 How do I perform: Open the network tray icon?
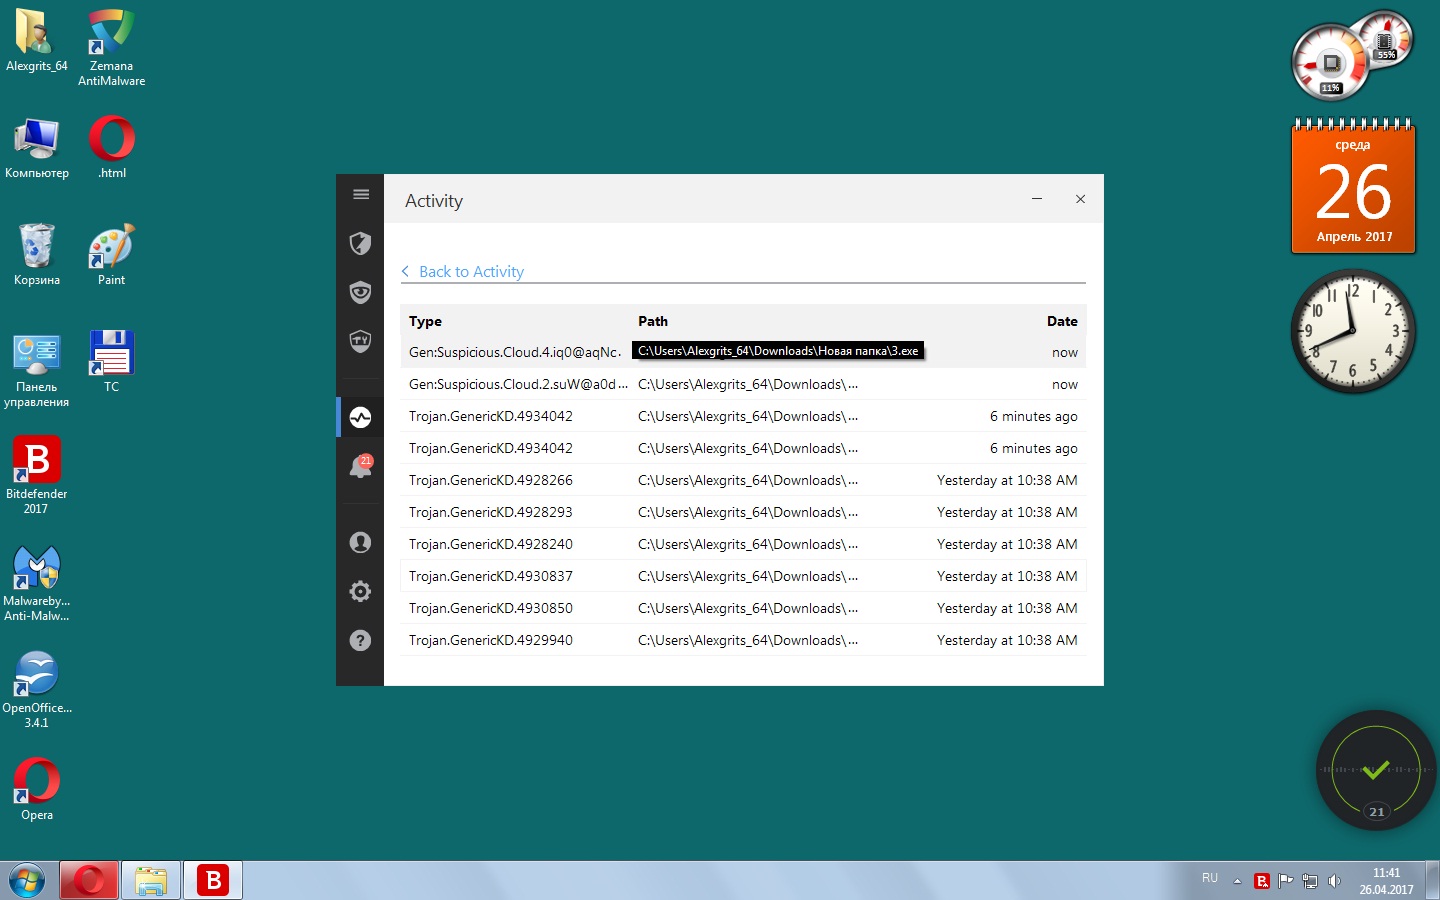pyautogui.click(x=1310, y=881)
